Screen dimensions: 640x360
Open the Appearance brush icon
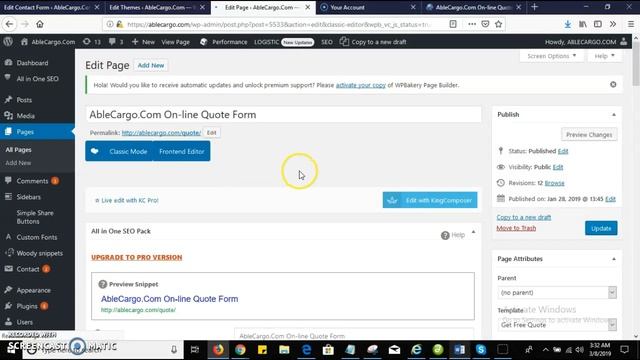(8, 290)
